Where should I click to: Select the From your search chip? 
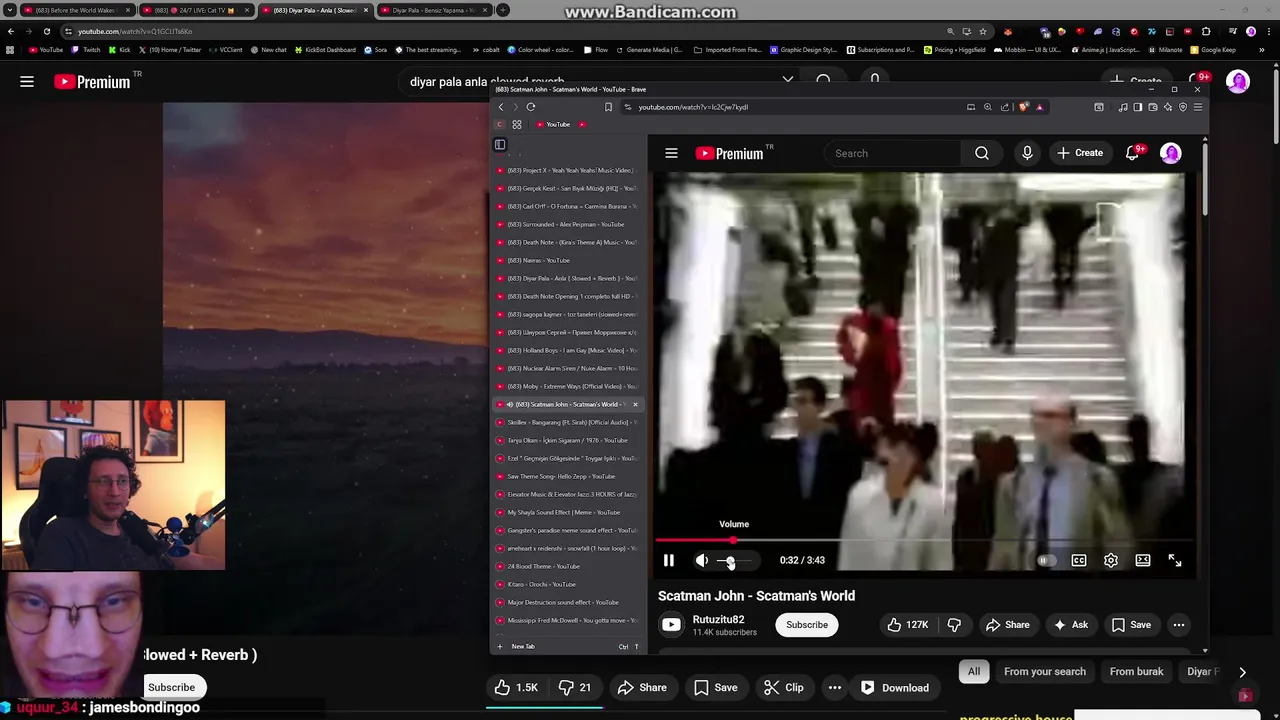point(1045,672)
